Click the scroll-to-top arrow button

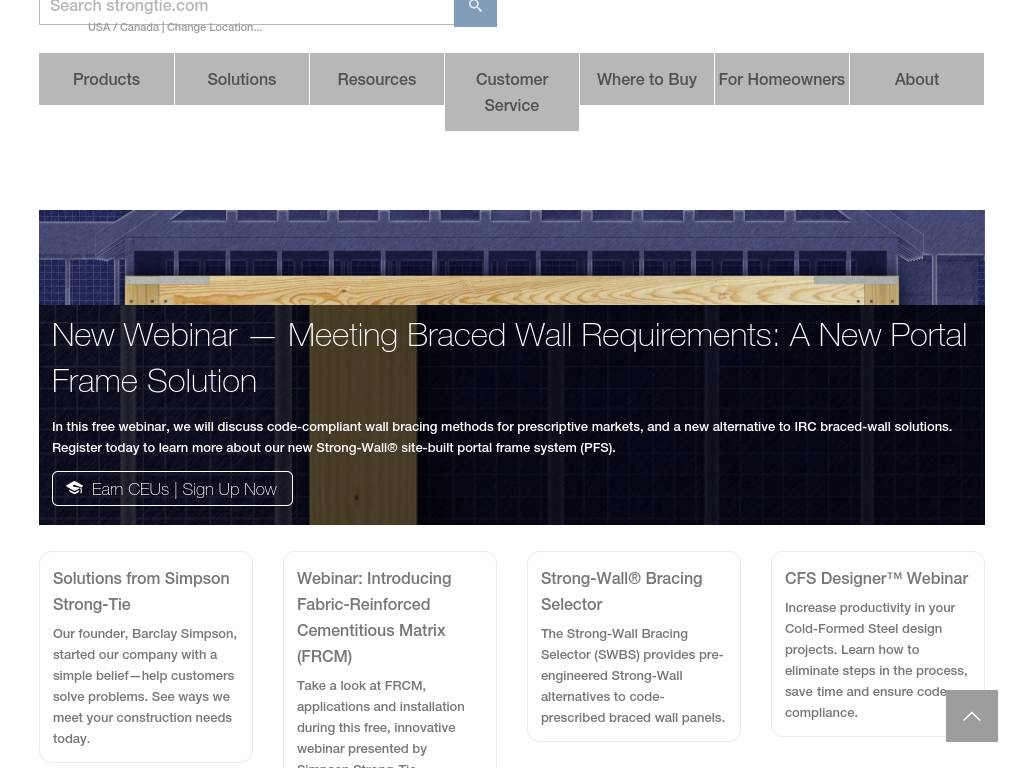tap(972, 716)
